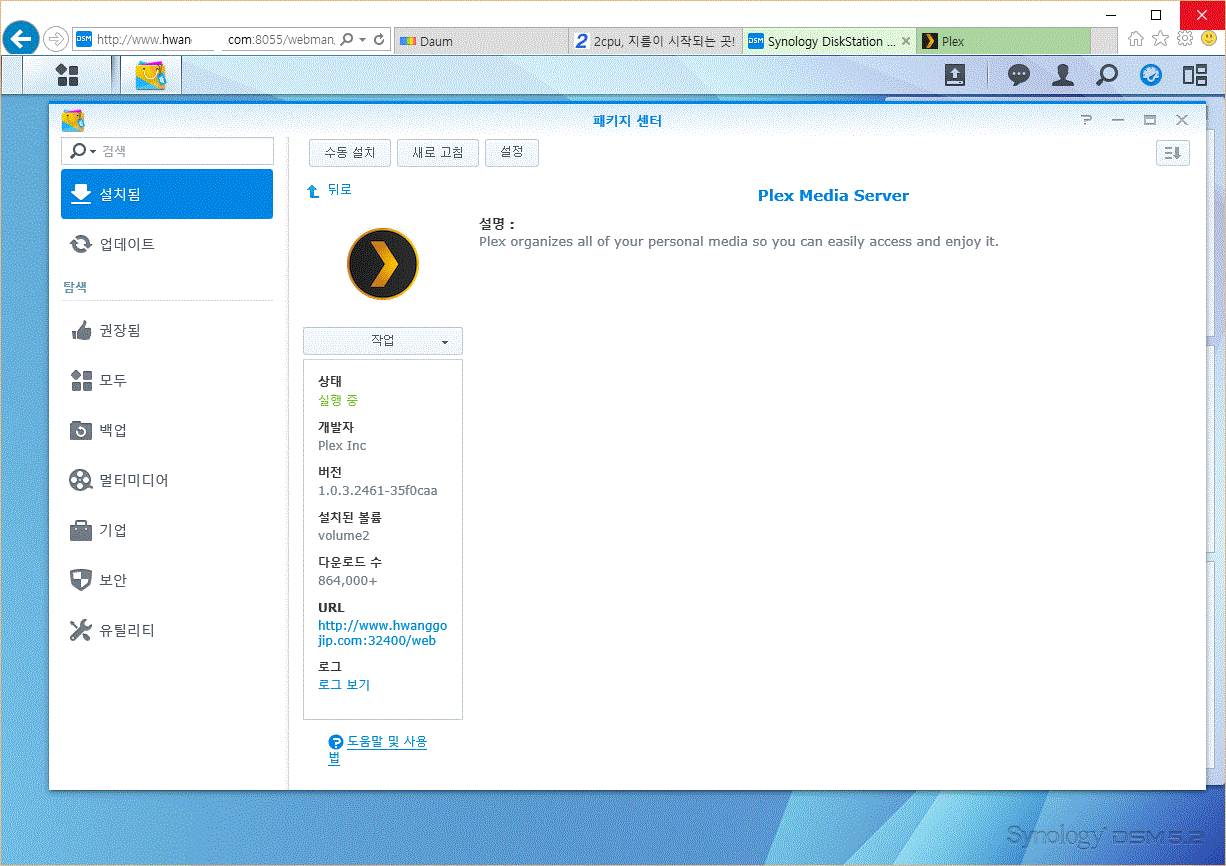Screen dimensions: 1226x866
Task: Expand the 작업 action dropdown
Action: pyautogui.click(x=383, y=341)
